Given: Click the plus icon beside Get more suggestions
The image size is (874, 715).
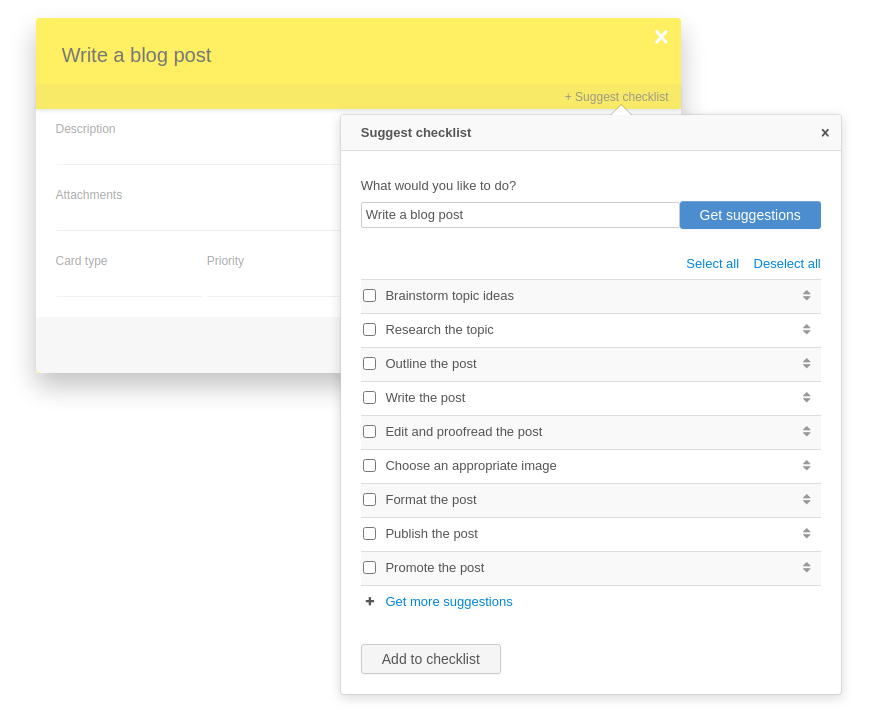Looking at the screenshot, I should point(370,601).
